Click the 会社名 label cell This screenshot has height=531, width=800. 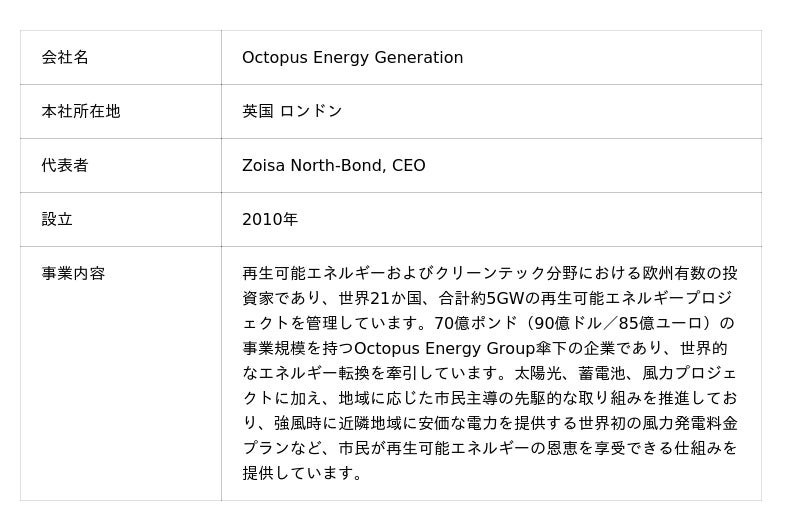click(65, 58)
